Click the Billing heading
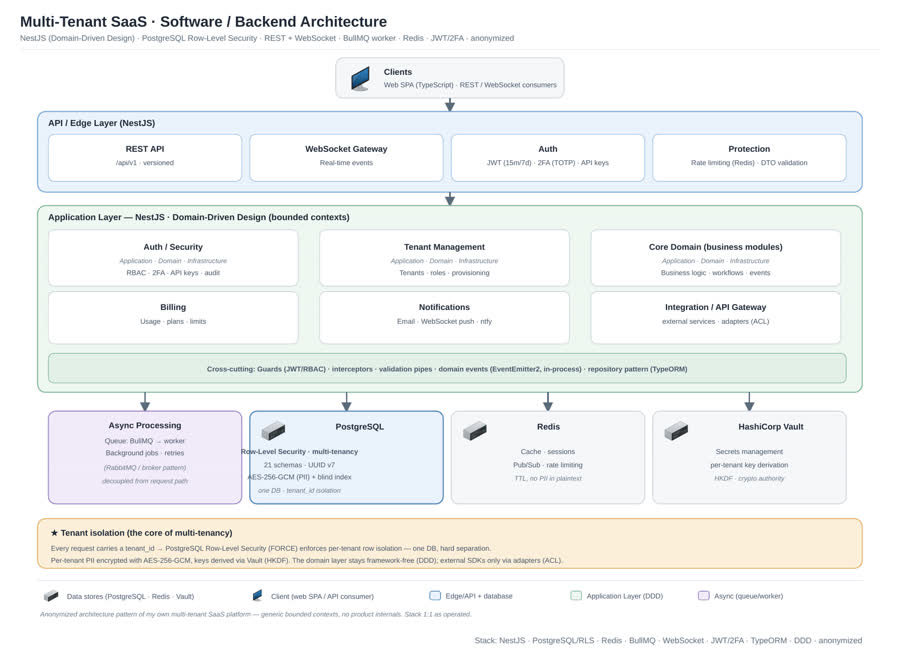The height and width of the screenshot is (672, 900). [173, 307]
